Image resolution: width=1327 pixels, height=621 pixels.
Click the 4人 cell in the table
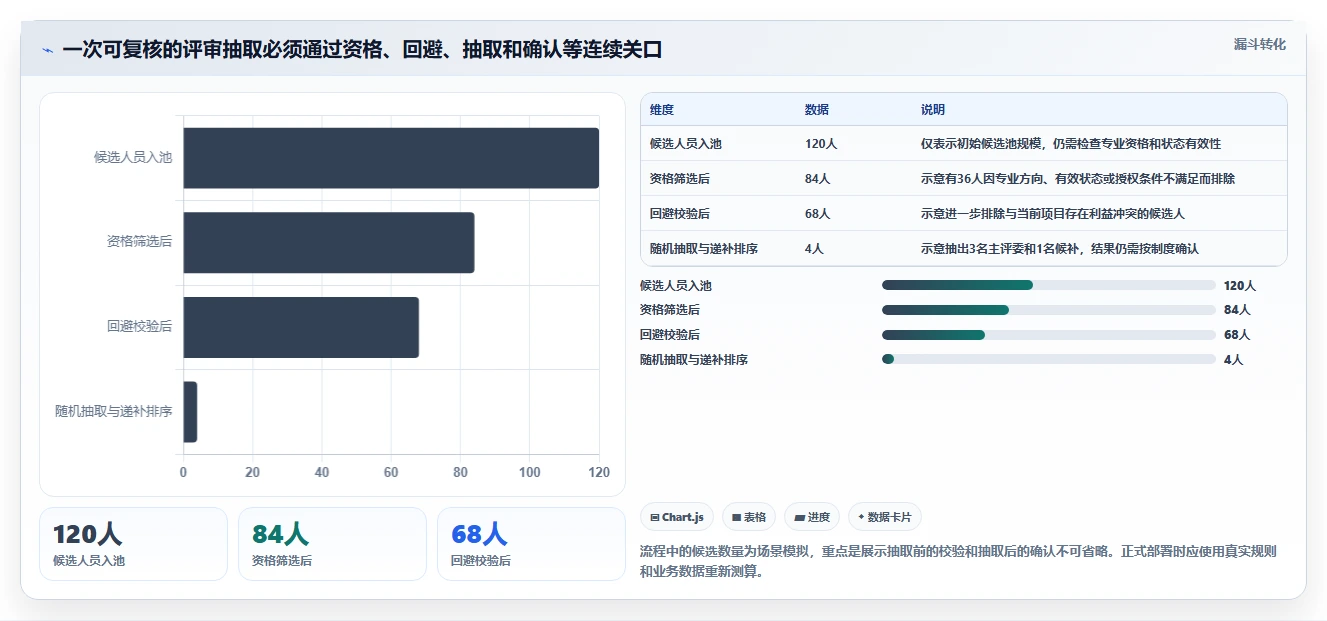815,249
